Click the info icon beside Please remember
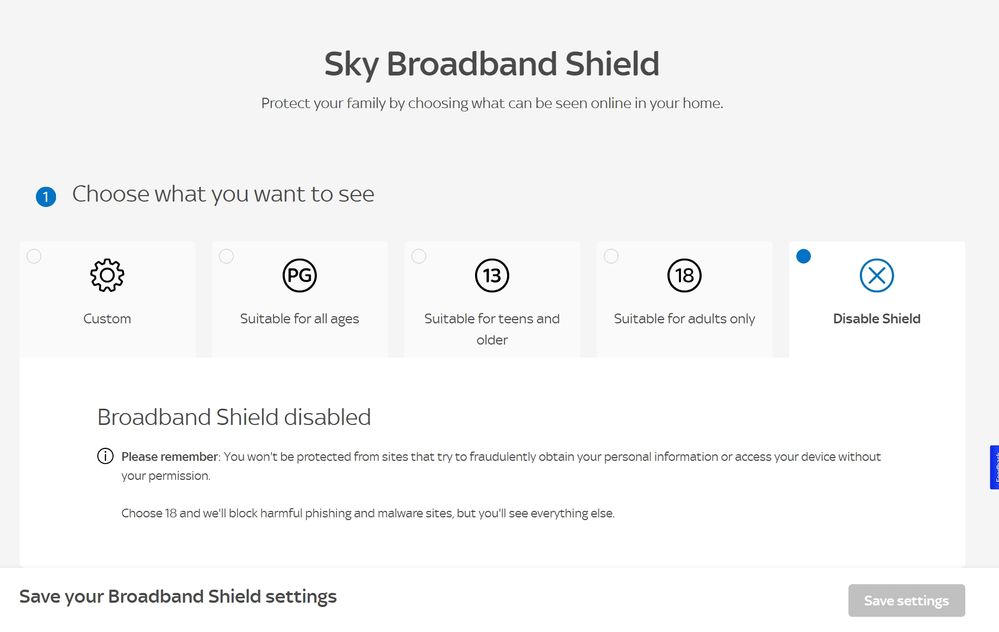The image size is (999, 632). coord(105,456)
